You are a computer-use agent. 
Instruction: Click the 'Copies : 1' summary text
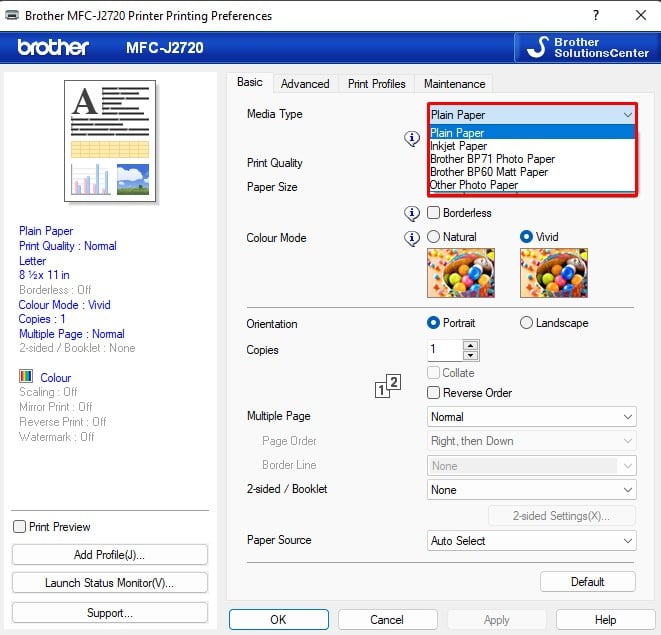(42, 319)
